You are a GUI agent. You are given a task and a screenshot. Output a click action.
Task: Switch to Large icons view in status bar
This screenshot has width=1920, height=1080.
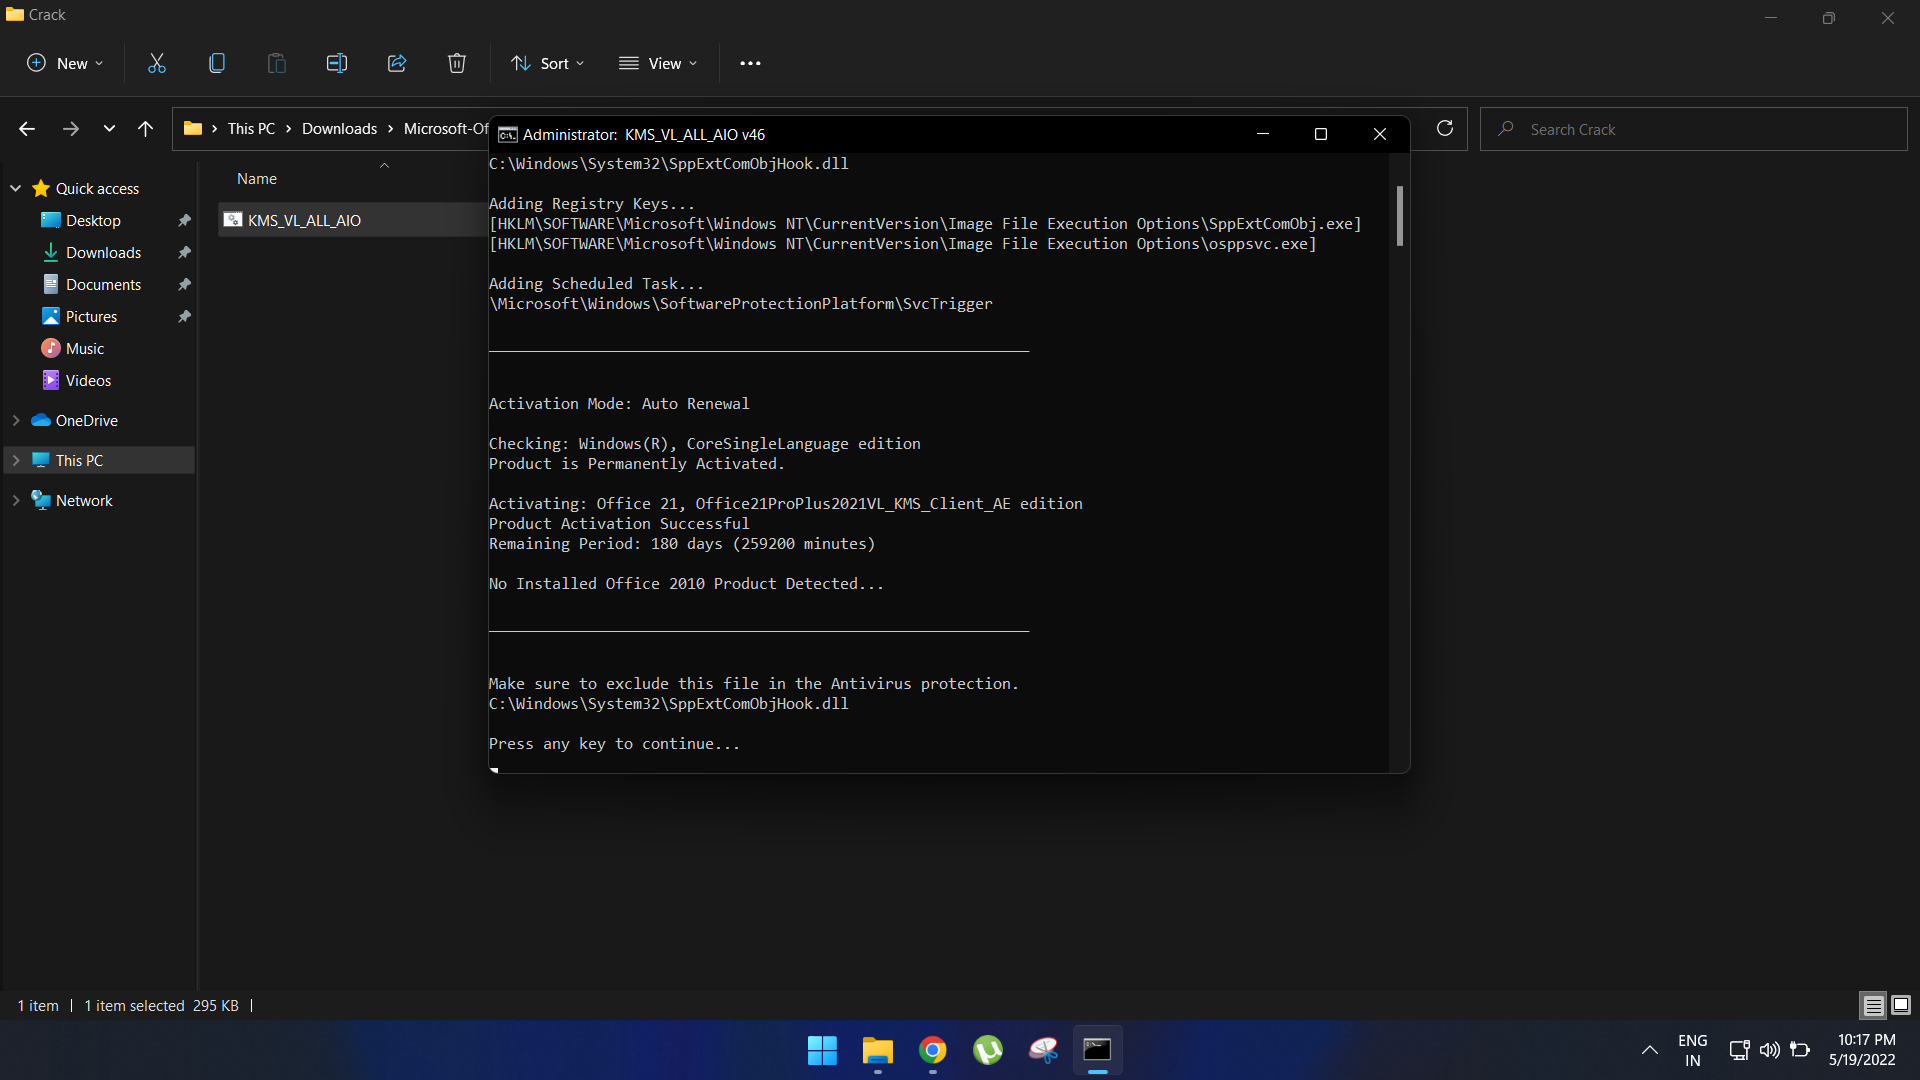[1901, 1005]
